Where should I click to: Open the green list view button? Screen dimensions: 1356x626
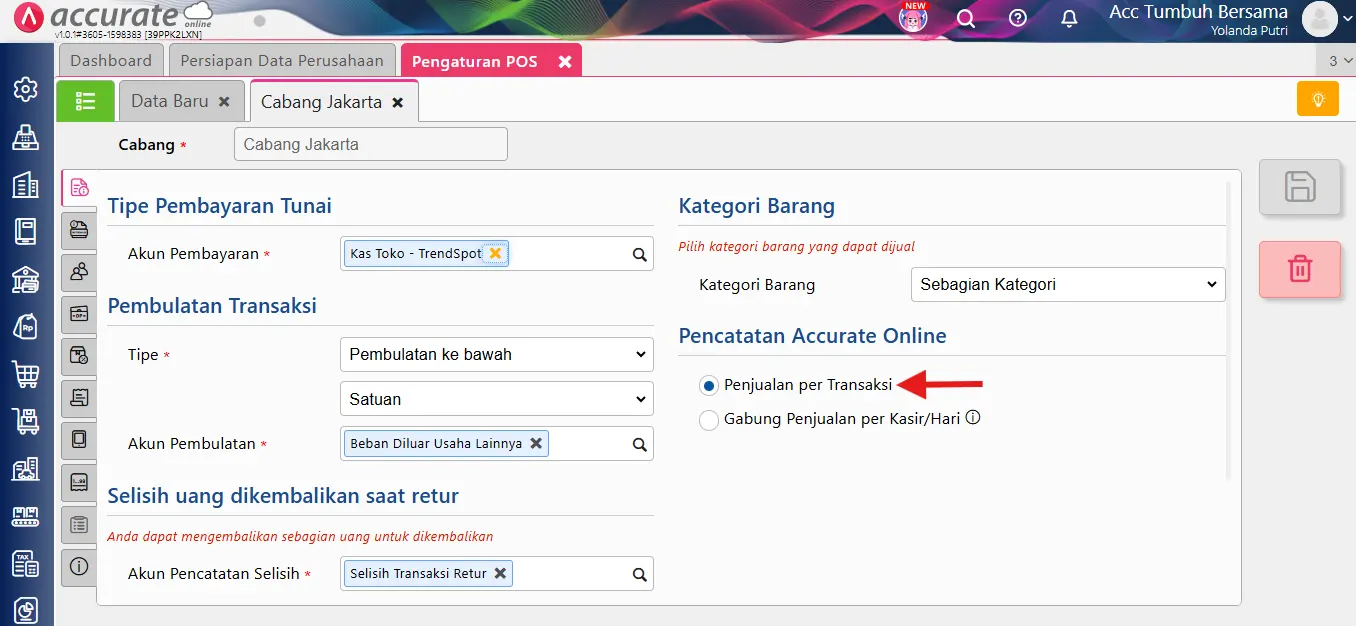click(85, 101)
